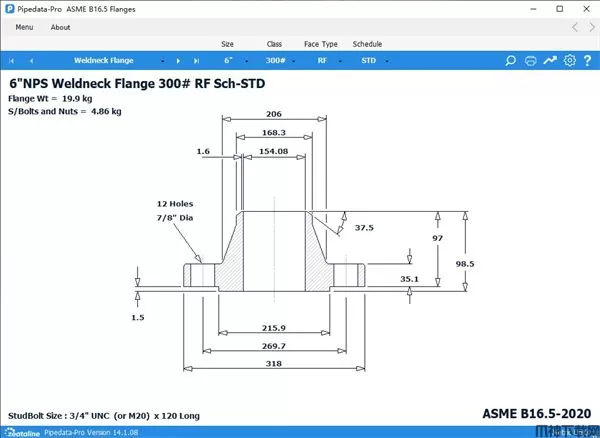Click Pipedata-Pro Version 14.1.08 status text

point(91,433)
